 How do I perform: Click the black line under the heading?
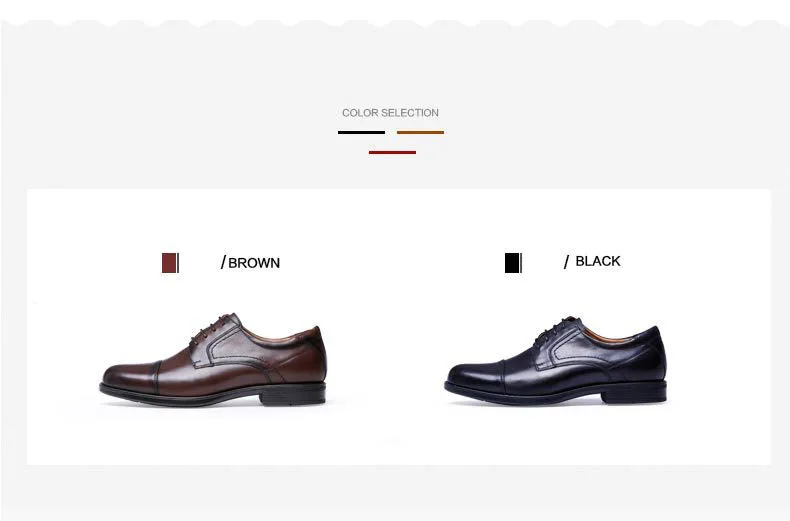tap(361, 133)
